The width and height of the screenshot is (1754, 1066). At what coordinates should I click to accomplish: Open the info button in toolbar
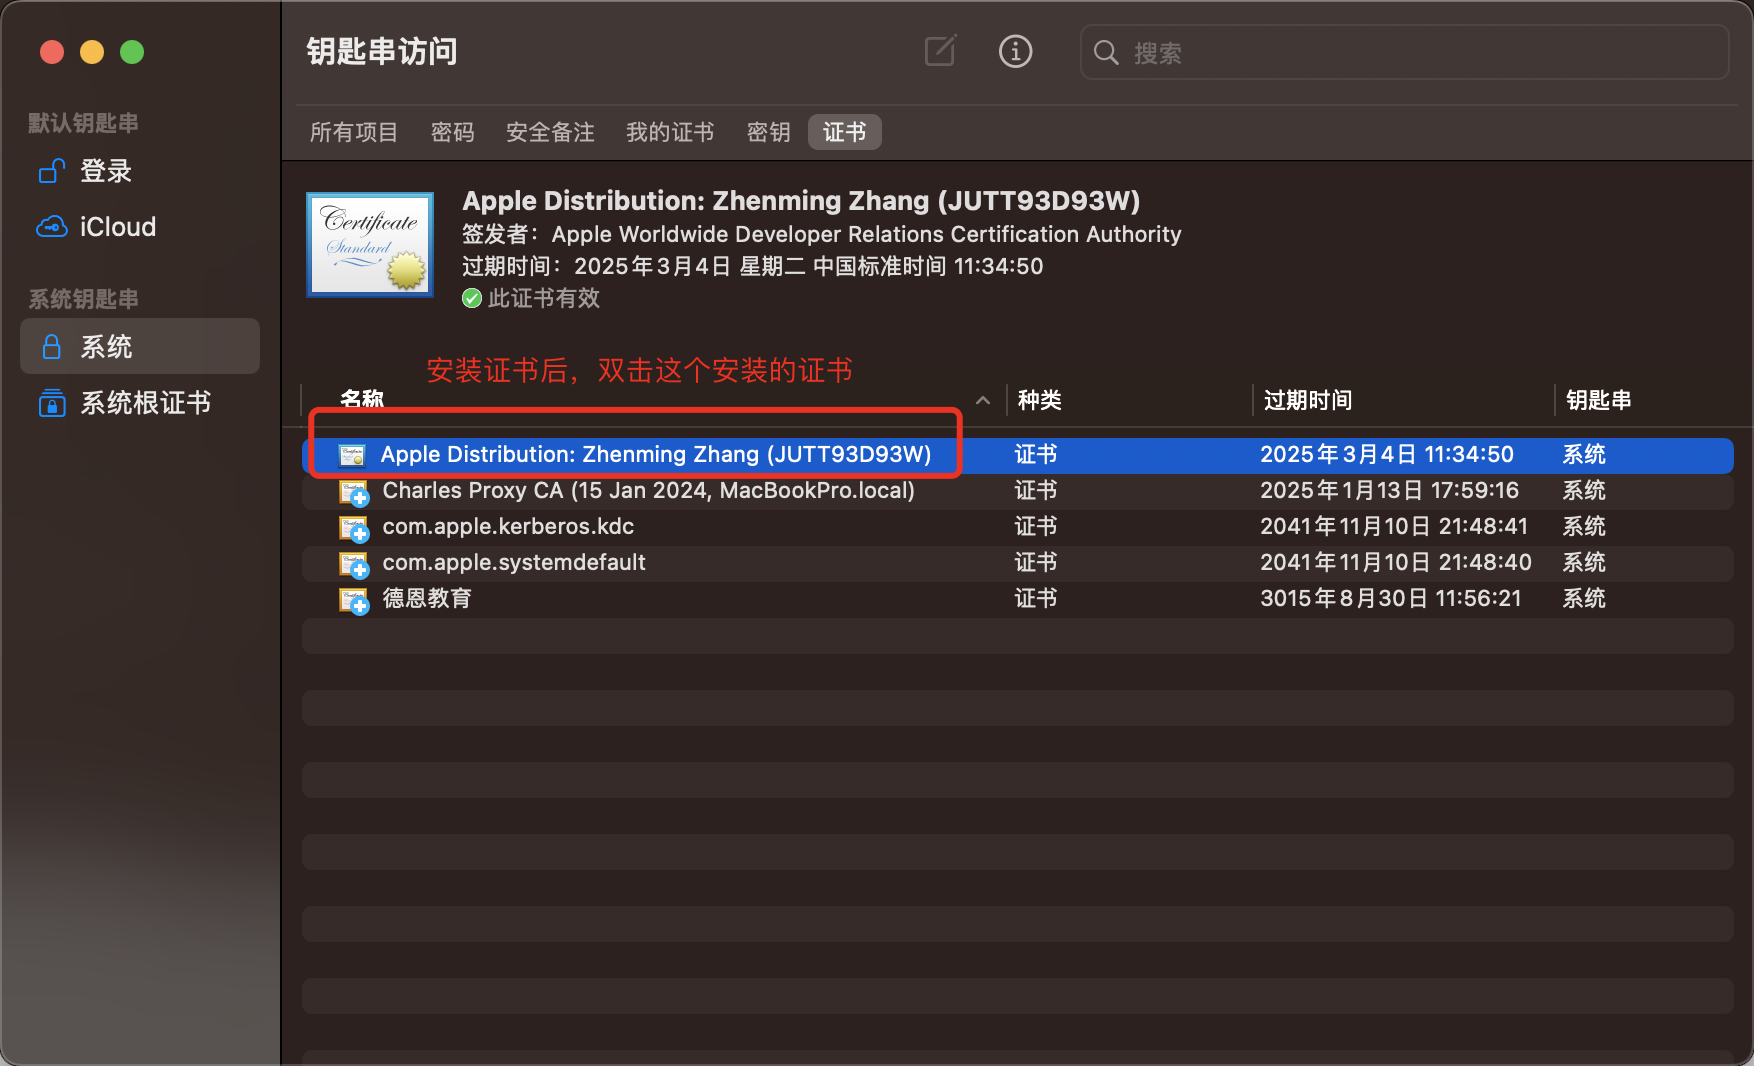tap(1015, 51)
